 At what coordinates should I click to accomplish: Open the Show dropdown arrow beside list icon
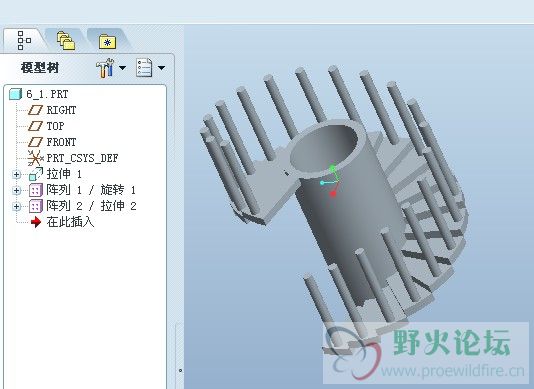[161, 68]
